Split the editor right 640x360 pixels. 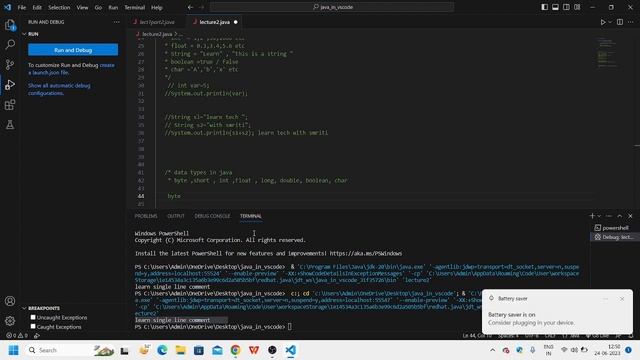tap(620, 22)
